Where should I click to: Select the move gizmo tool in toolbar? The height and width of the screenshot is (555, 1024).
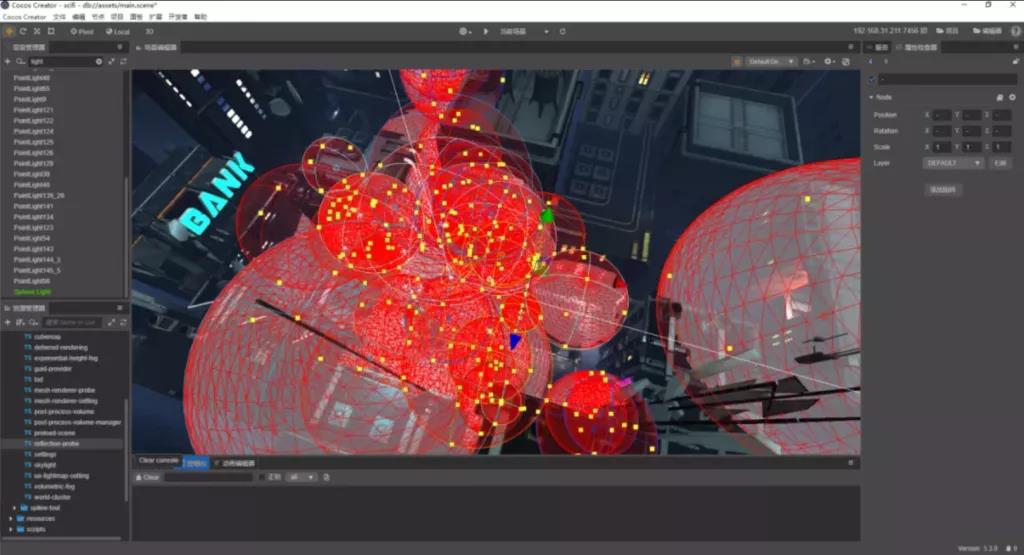click(9, 31)
